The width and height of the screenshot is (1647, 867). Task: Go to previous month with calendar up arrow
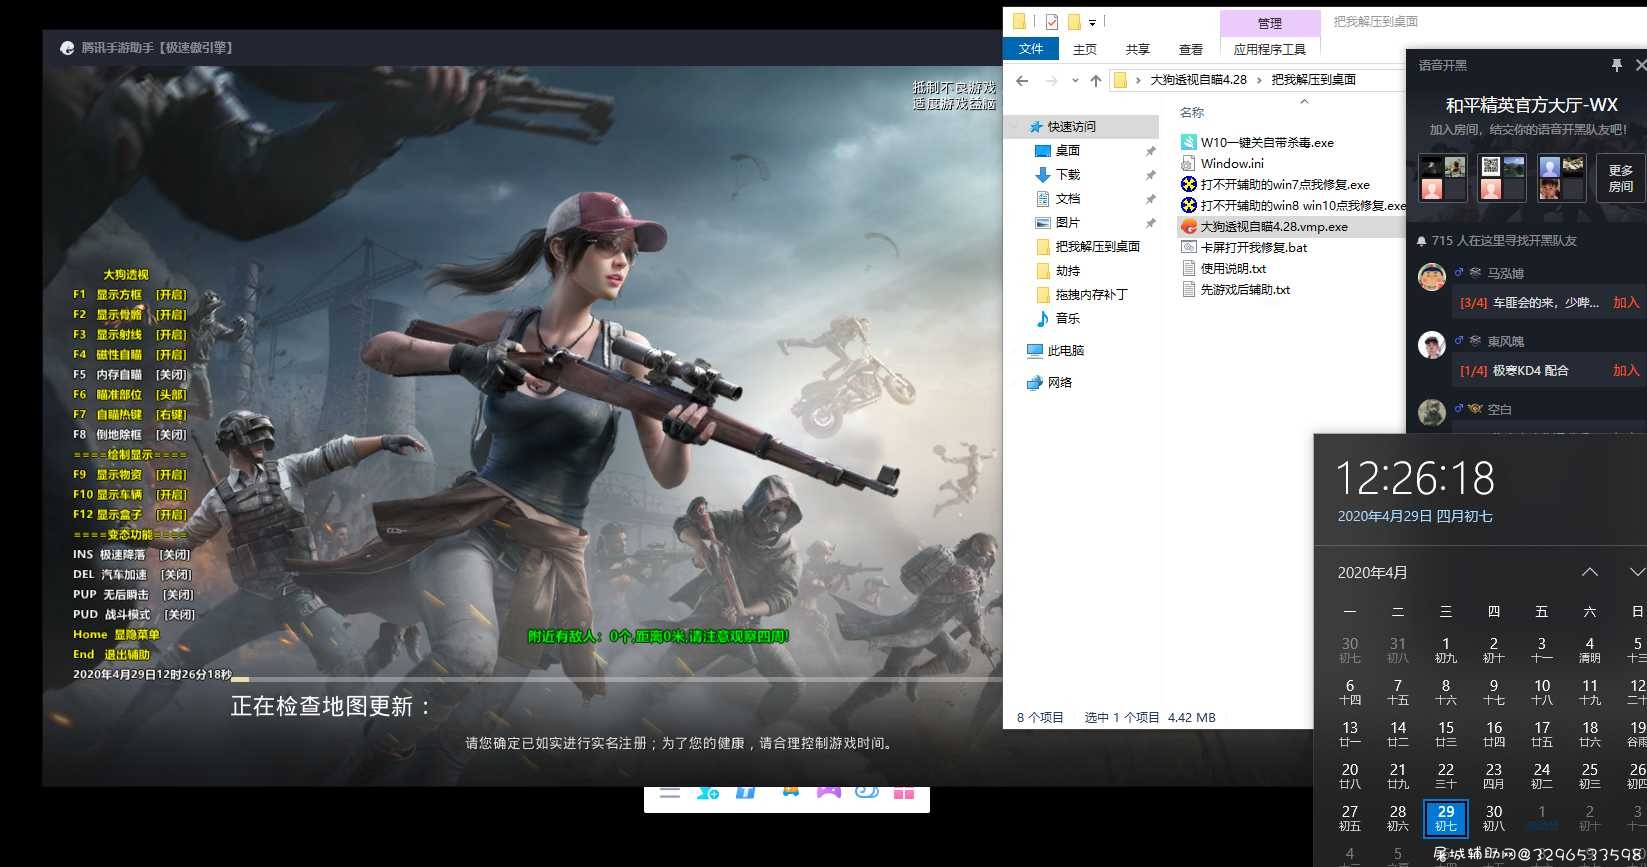(x=1590, y=572)
